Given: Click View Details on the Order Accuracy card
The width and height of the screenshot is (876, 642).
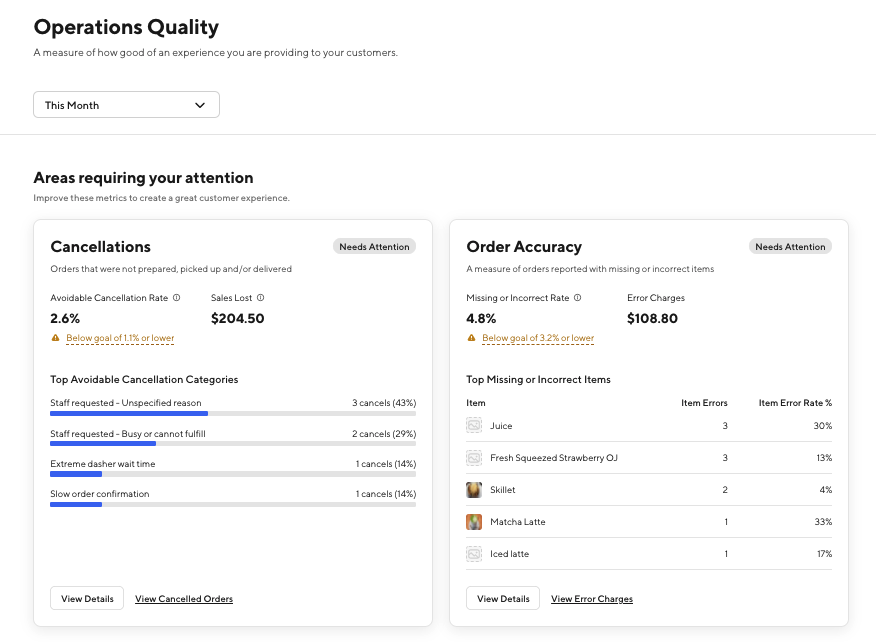Looking at the screenshot, I should click(x=502, y=598).
